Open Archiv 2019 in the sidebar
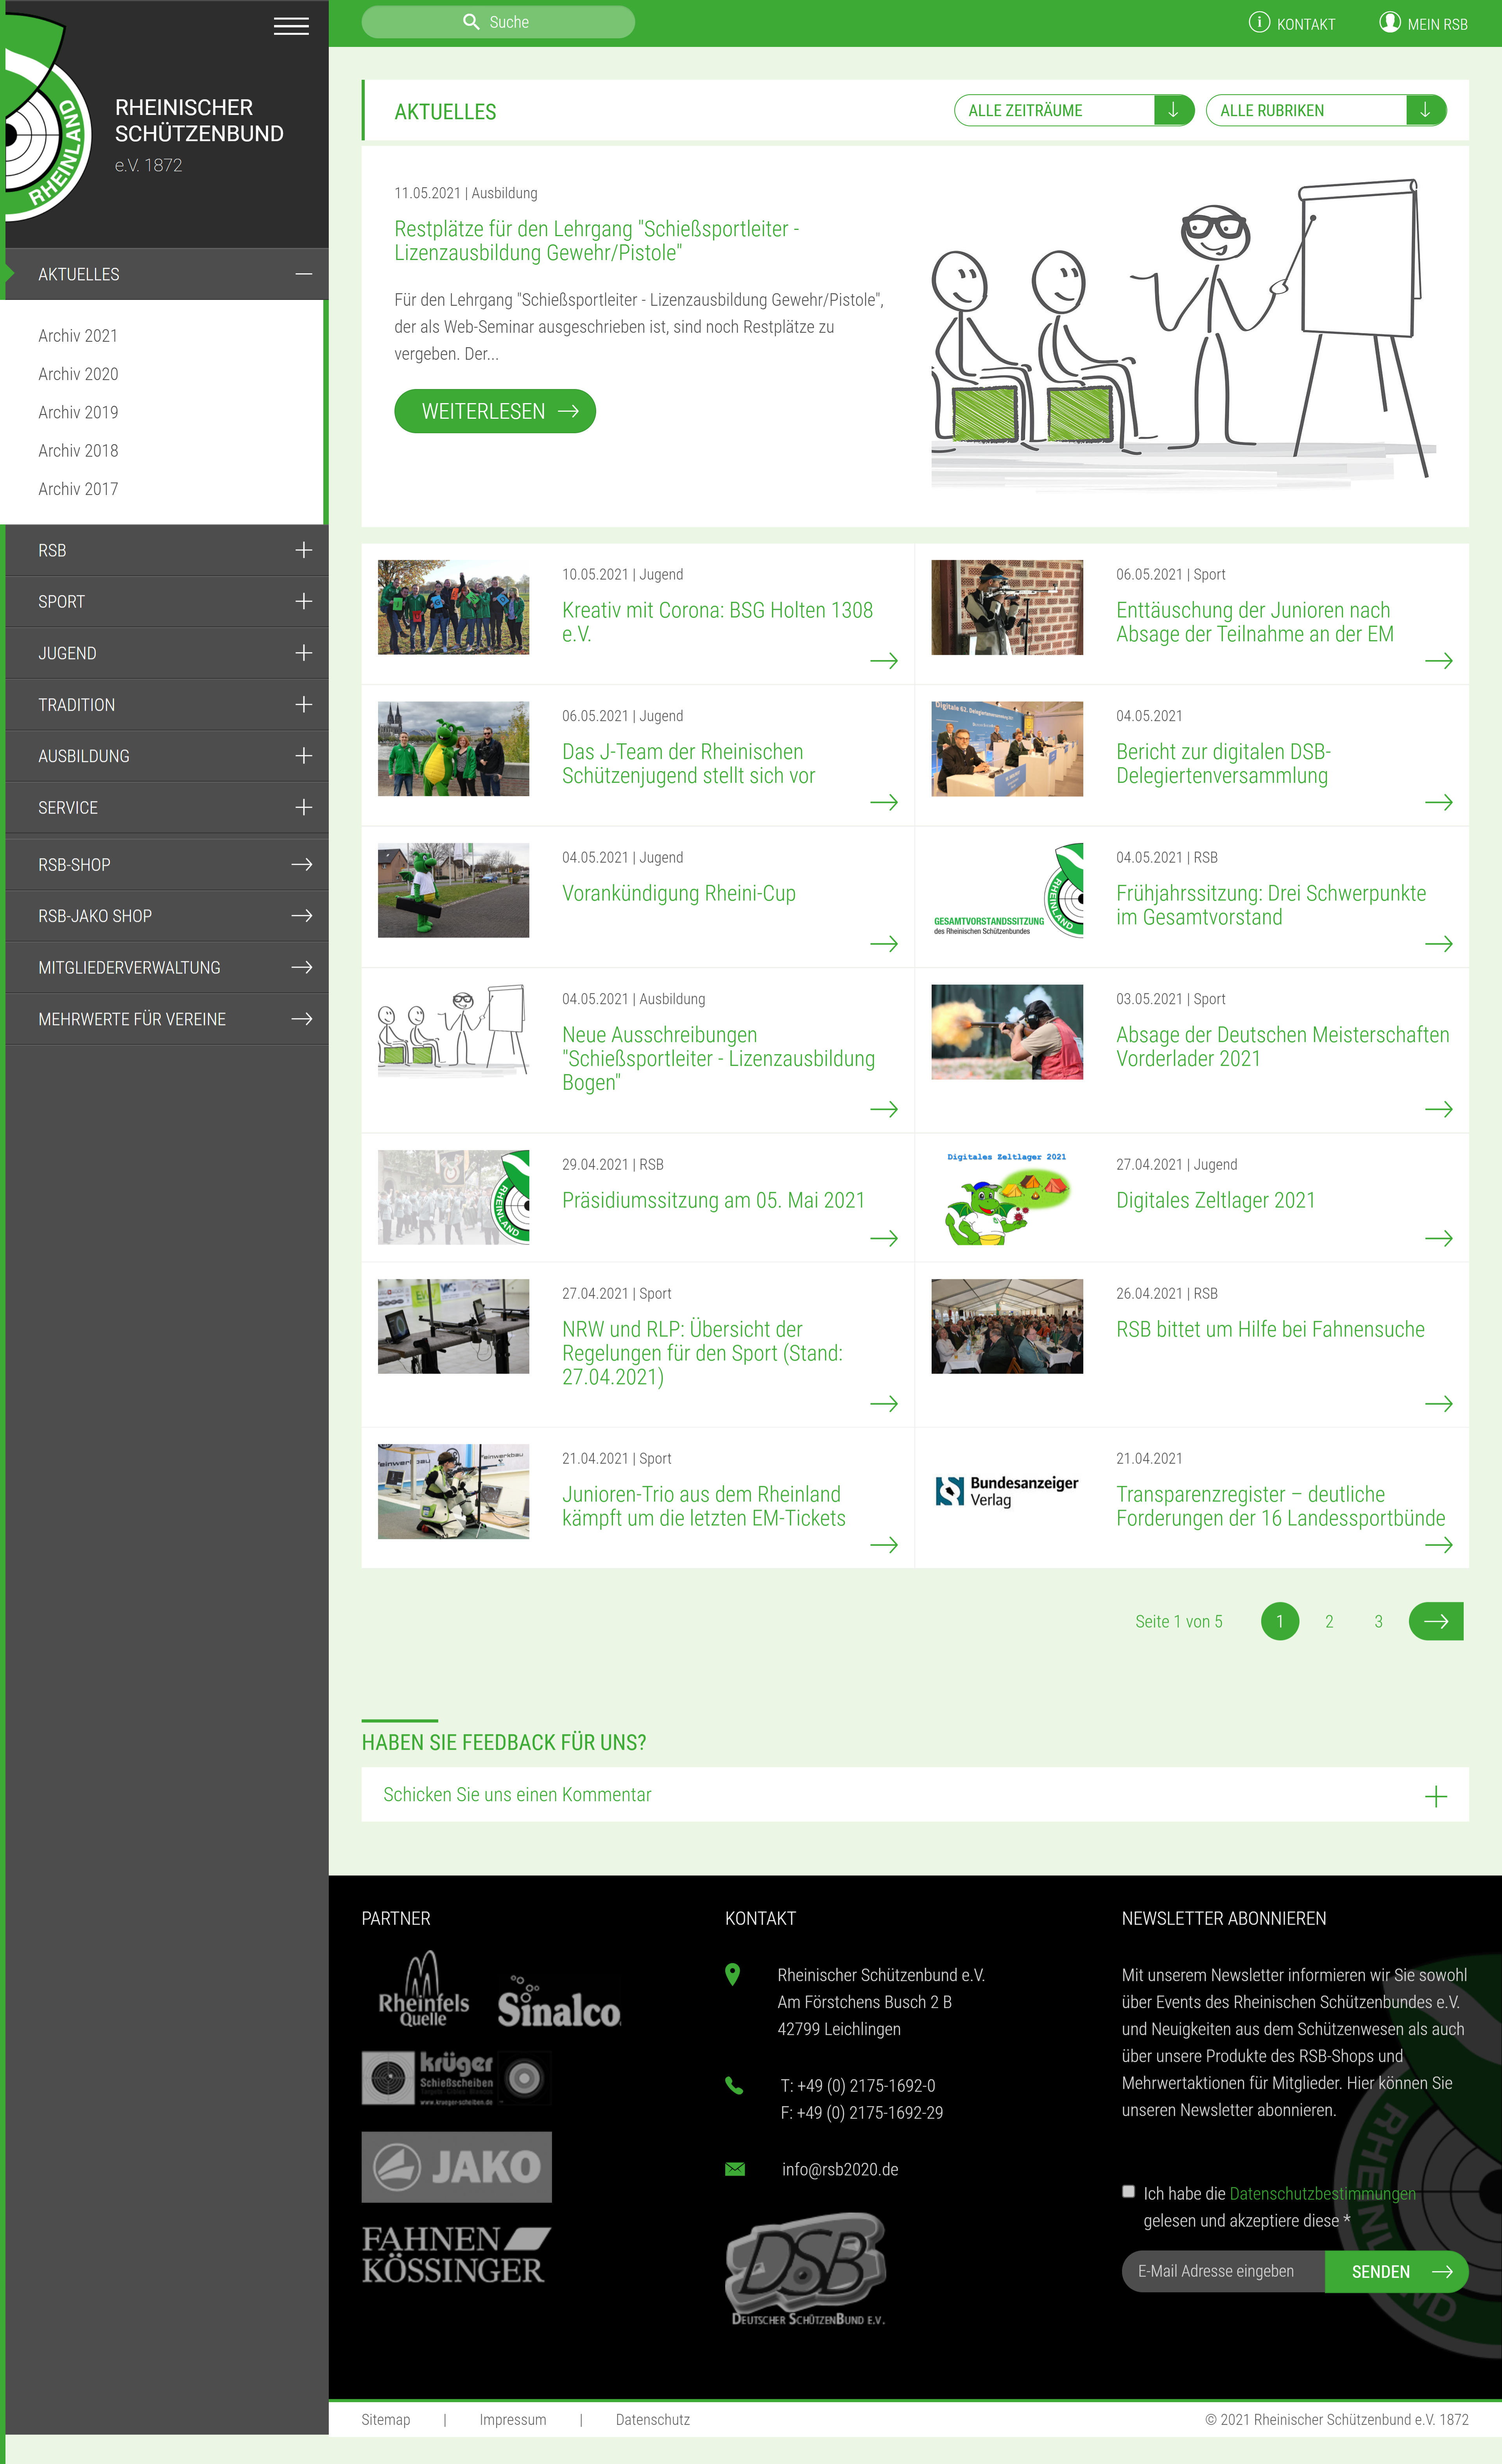1502x2464 pixels. 78,412
